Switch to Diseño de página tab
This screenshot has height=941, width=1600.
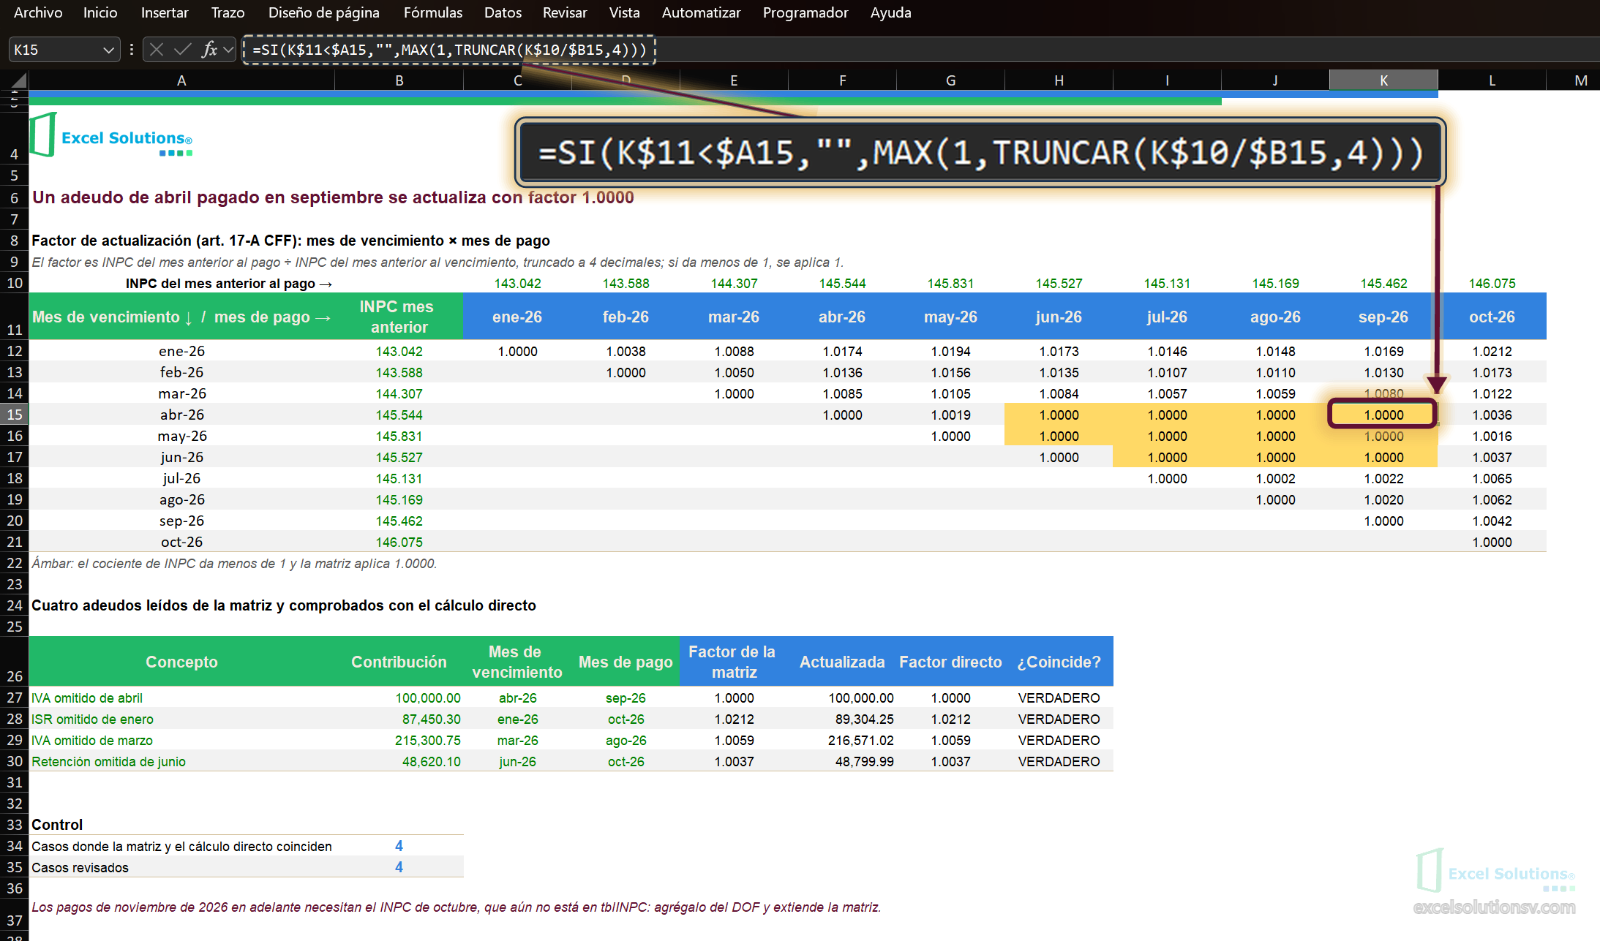click(324, 13)
